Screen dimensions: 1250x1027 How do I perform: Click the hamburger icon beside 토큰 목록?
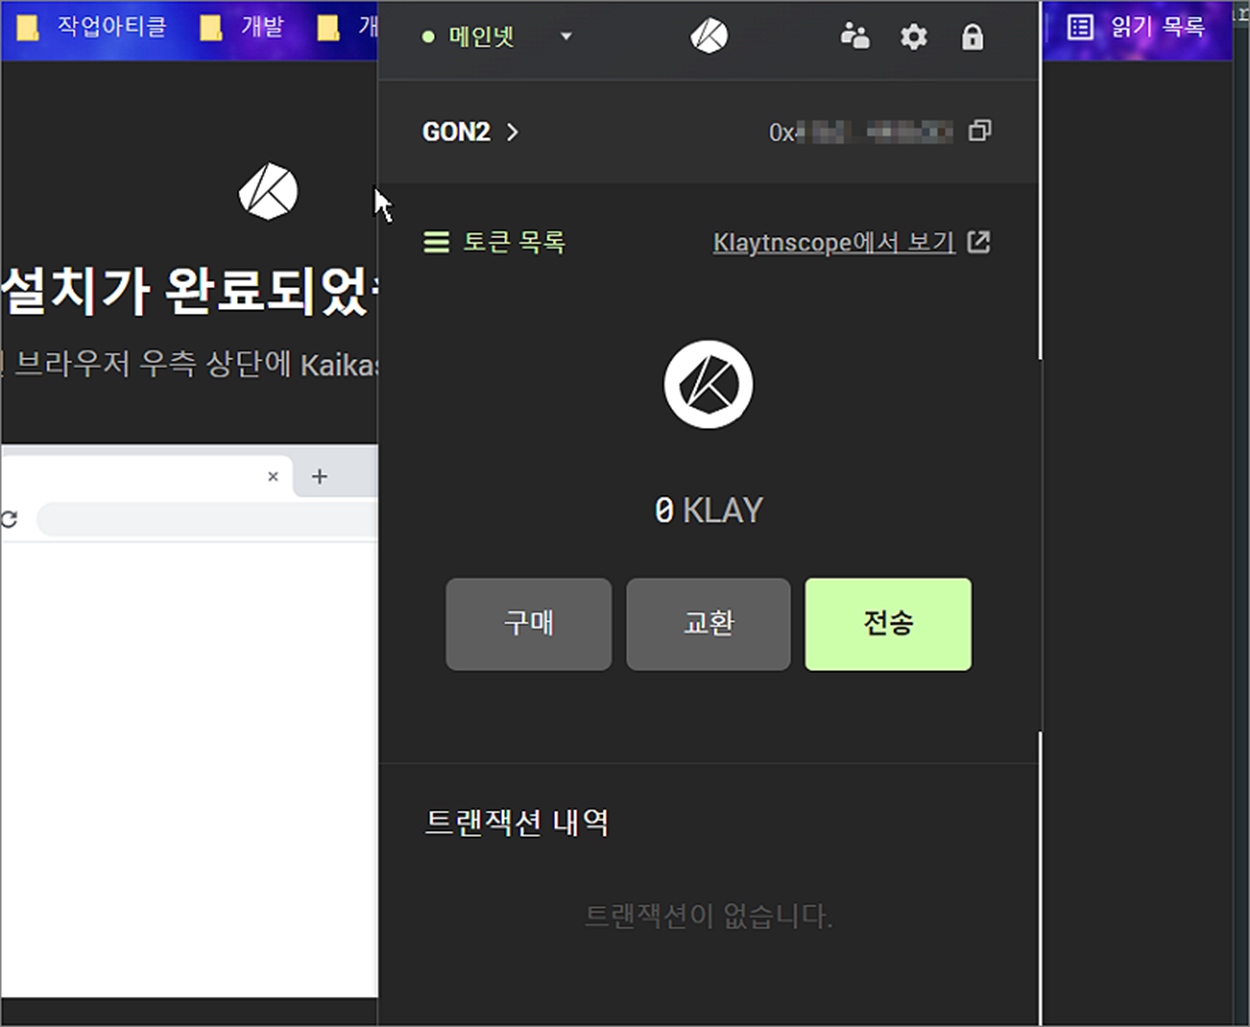[436, 242]
